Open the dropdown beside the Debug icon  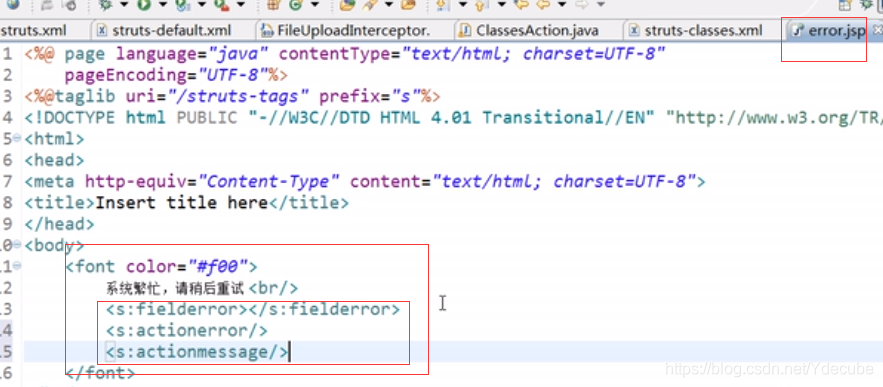click(124, 5)
